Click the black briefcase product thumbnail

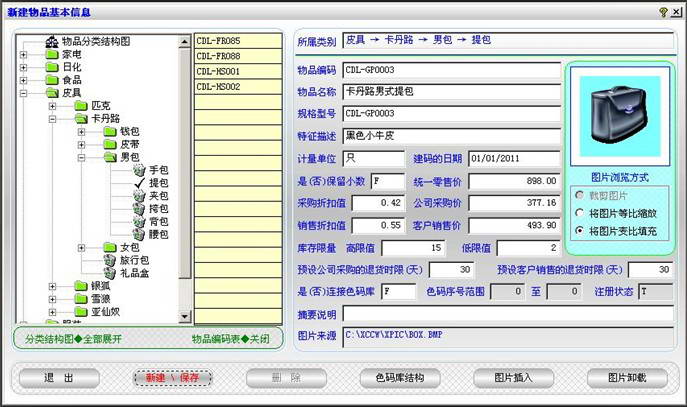point(620,116)
